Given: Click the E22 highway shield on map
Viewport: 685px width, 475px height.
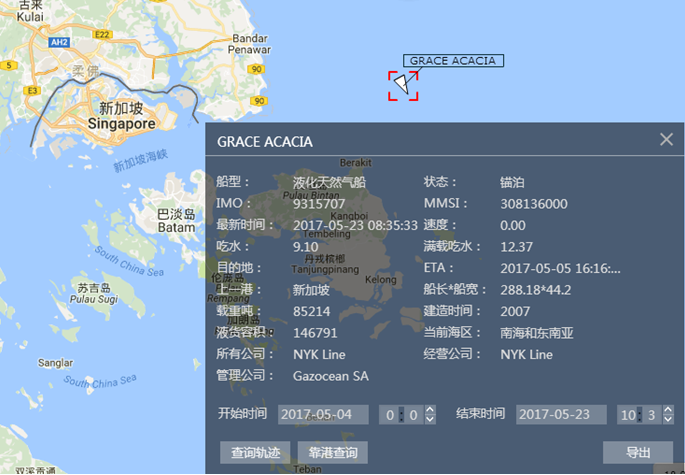Looking at the screenshot, I should 102,34.
